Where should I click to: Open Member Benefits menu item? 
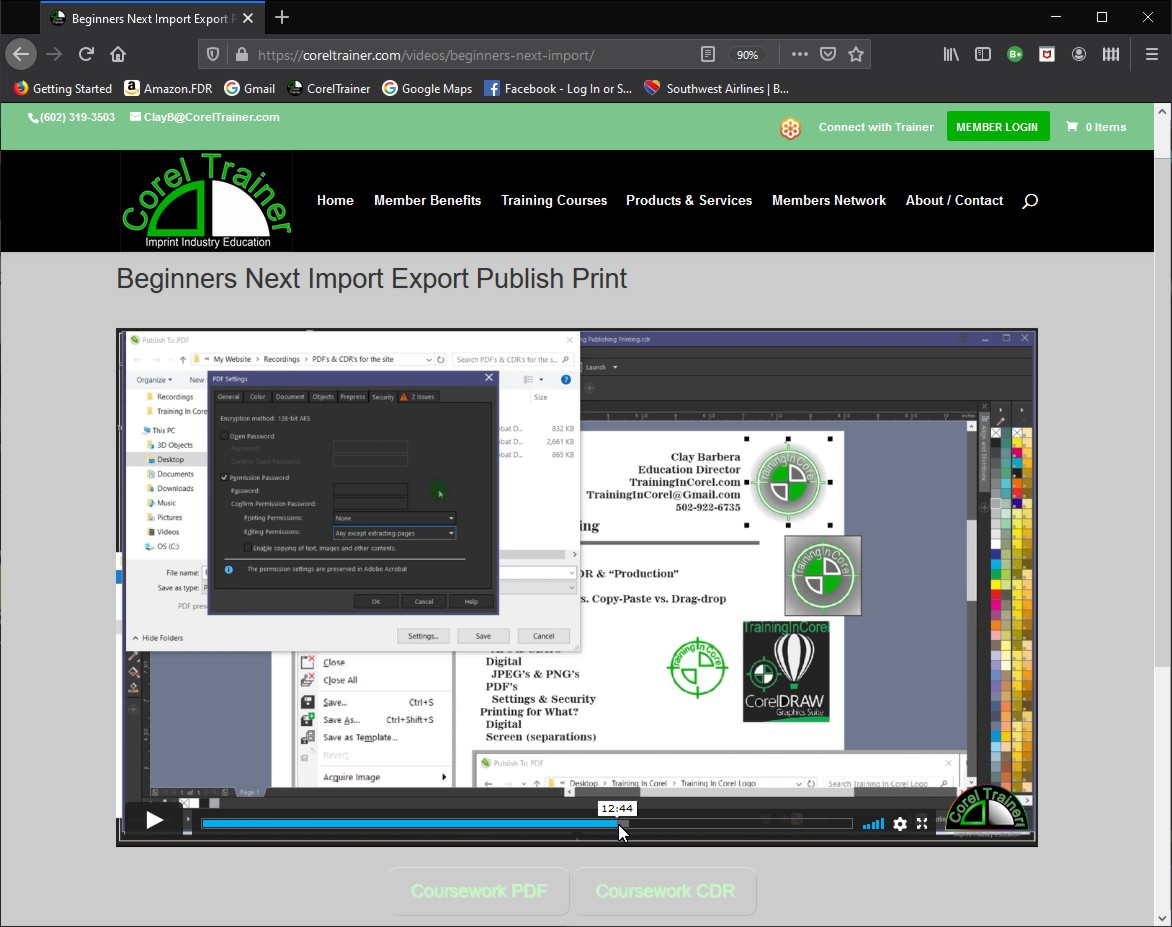coord(428,200)
